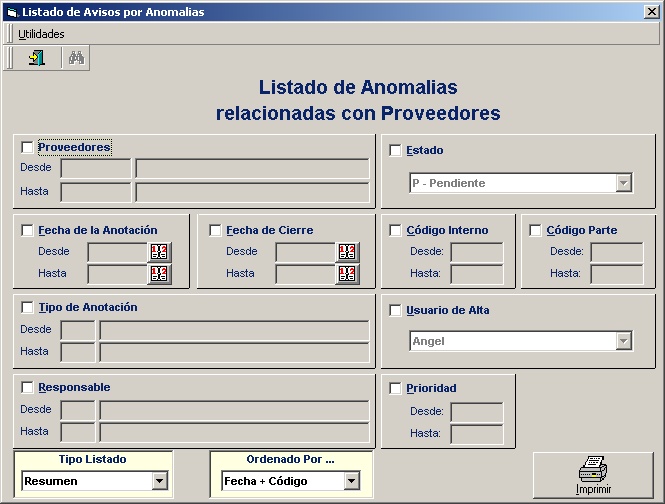Open the Ordenado Por dropdown
Viewport: 665px width, 504px height.
point(351,481)
